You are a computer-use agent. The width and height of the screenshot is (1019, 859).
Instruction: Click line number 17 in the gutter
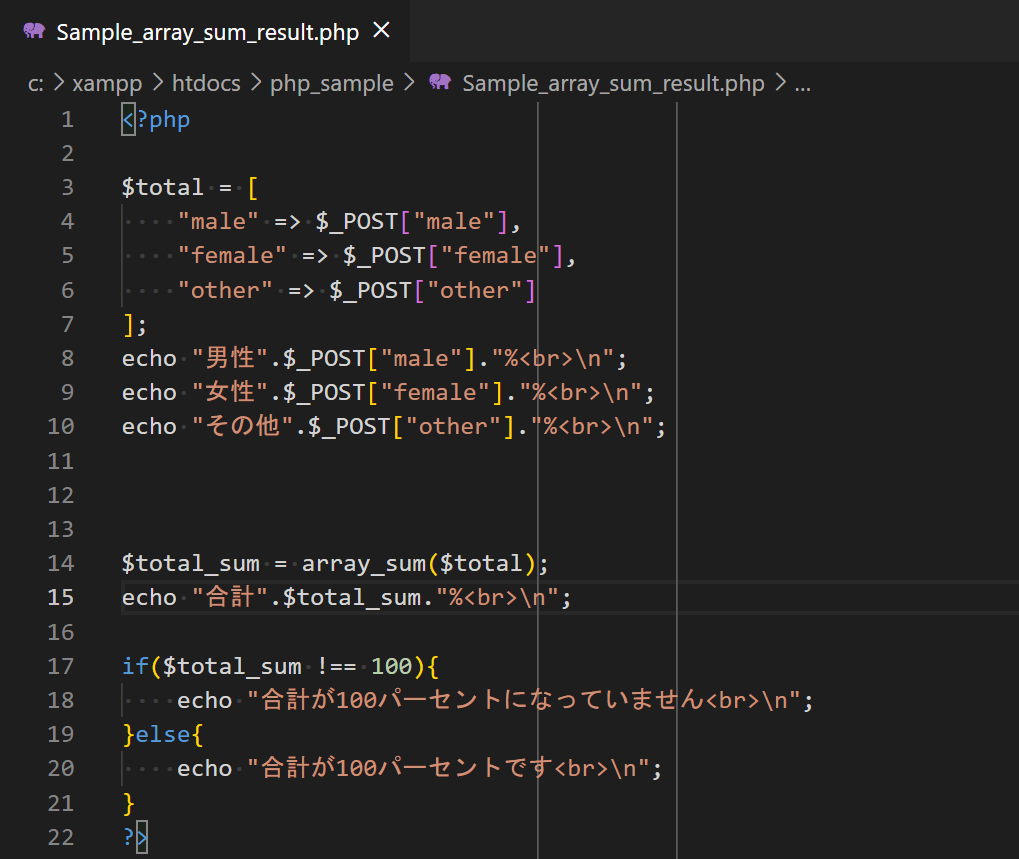coord(61,667)
